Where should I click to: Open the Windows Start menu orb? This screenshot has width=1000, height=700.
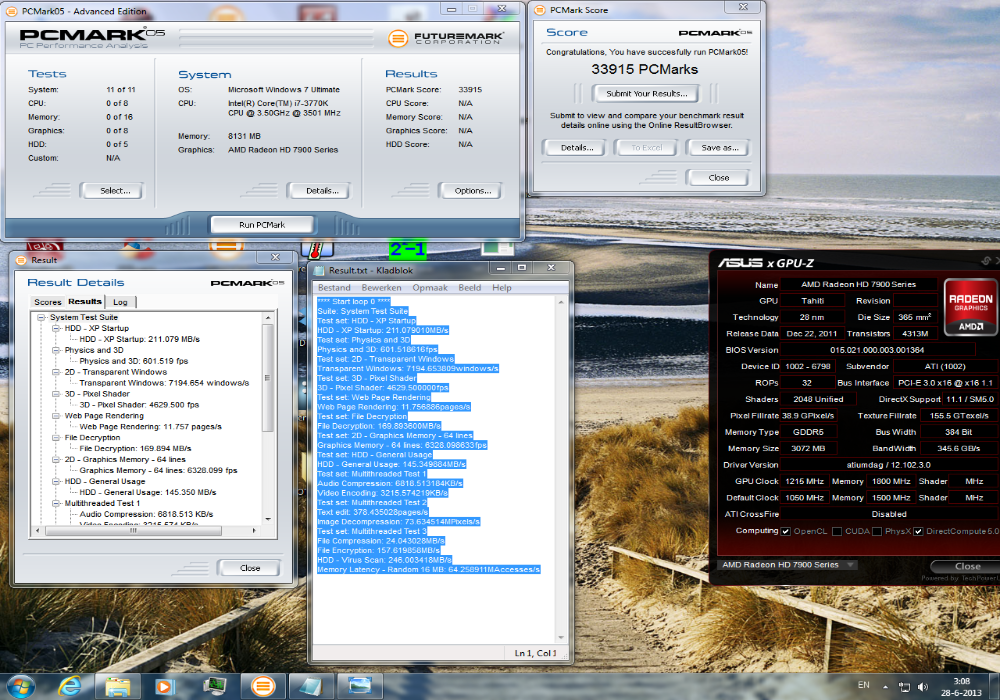coord(19,686)
